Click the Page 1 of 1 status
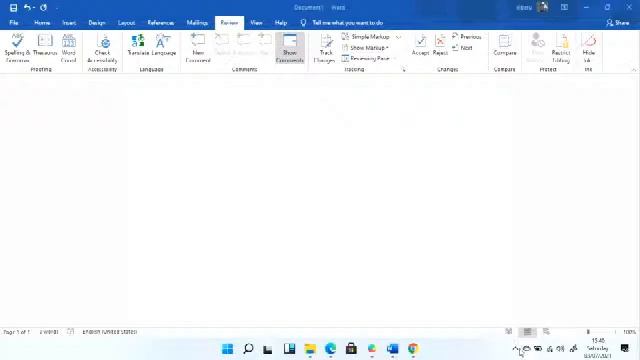This screenshot has width=640, height=360. click(x=17, y=332)
